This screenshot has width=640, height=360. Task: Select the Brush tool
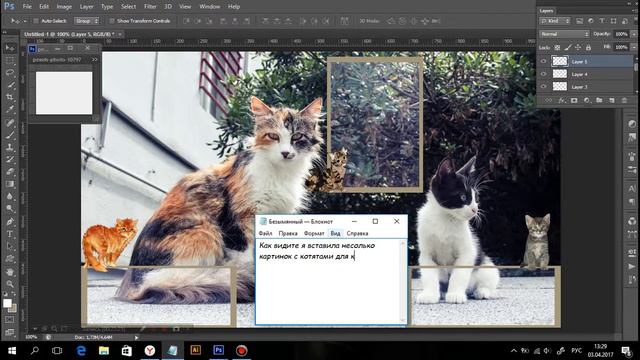(x=10, y=135)
